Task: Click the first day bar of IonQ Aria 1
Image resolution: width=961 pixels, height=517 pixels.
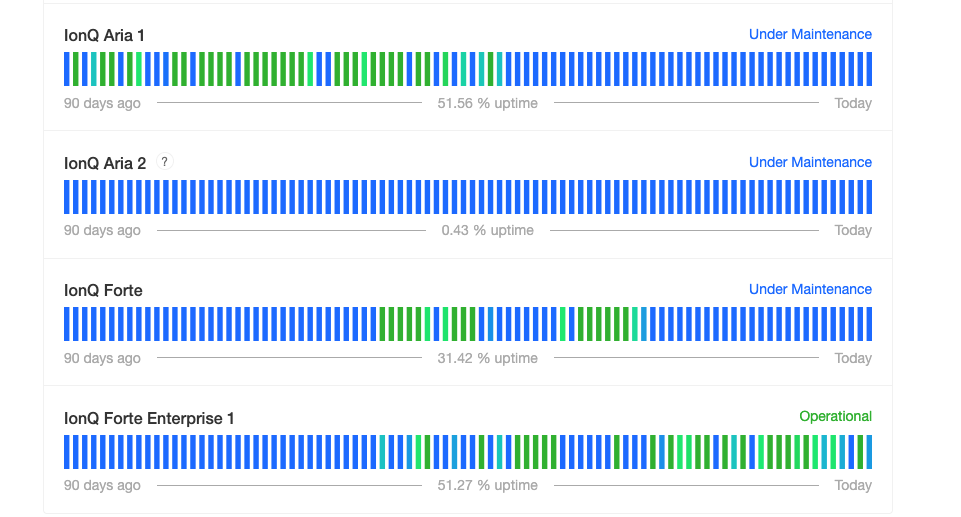Action: 67,69
